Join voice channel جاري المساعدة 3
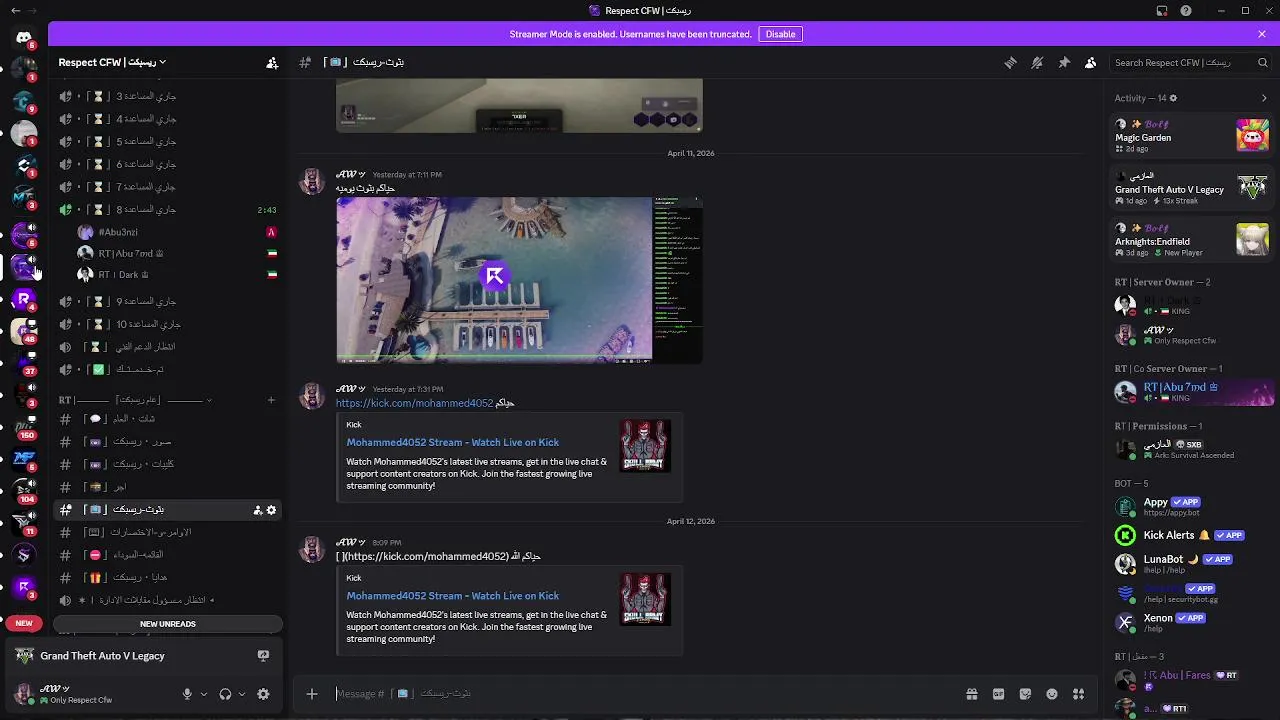Screen dimensions: 1280x720 [x=167, y=96]
